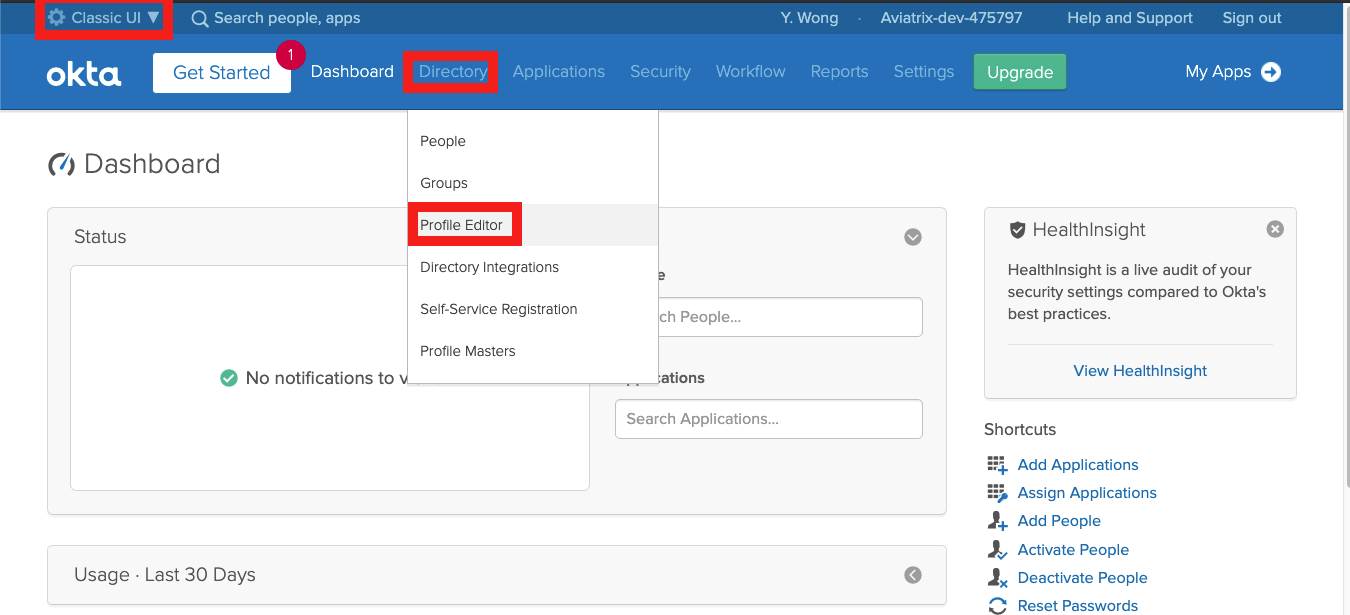
Task: Click the My Apps arrow icon
Action: 1271,72
